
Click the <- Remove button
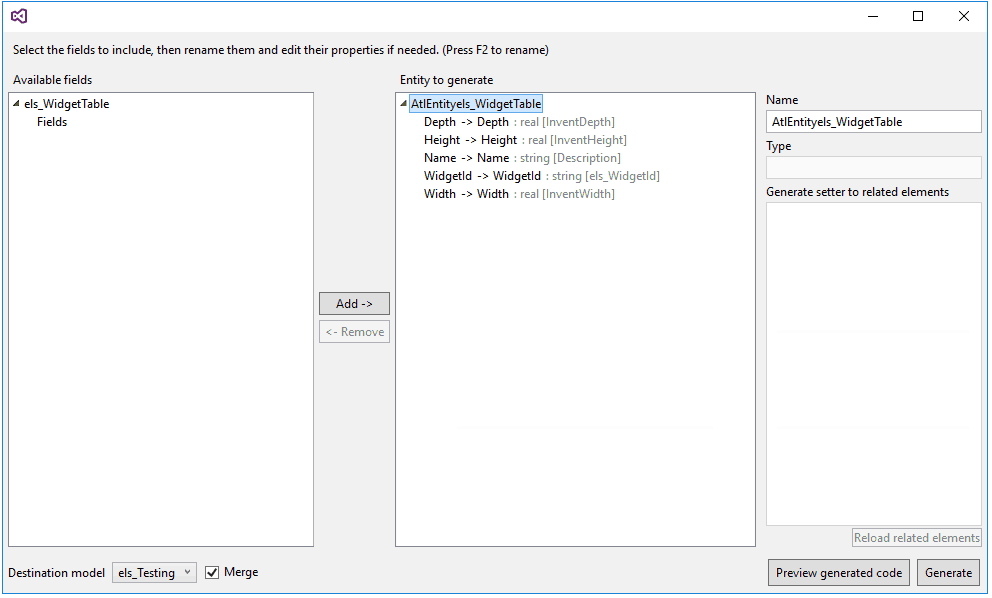click(x=354, y=332)
